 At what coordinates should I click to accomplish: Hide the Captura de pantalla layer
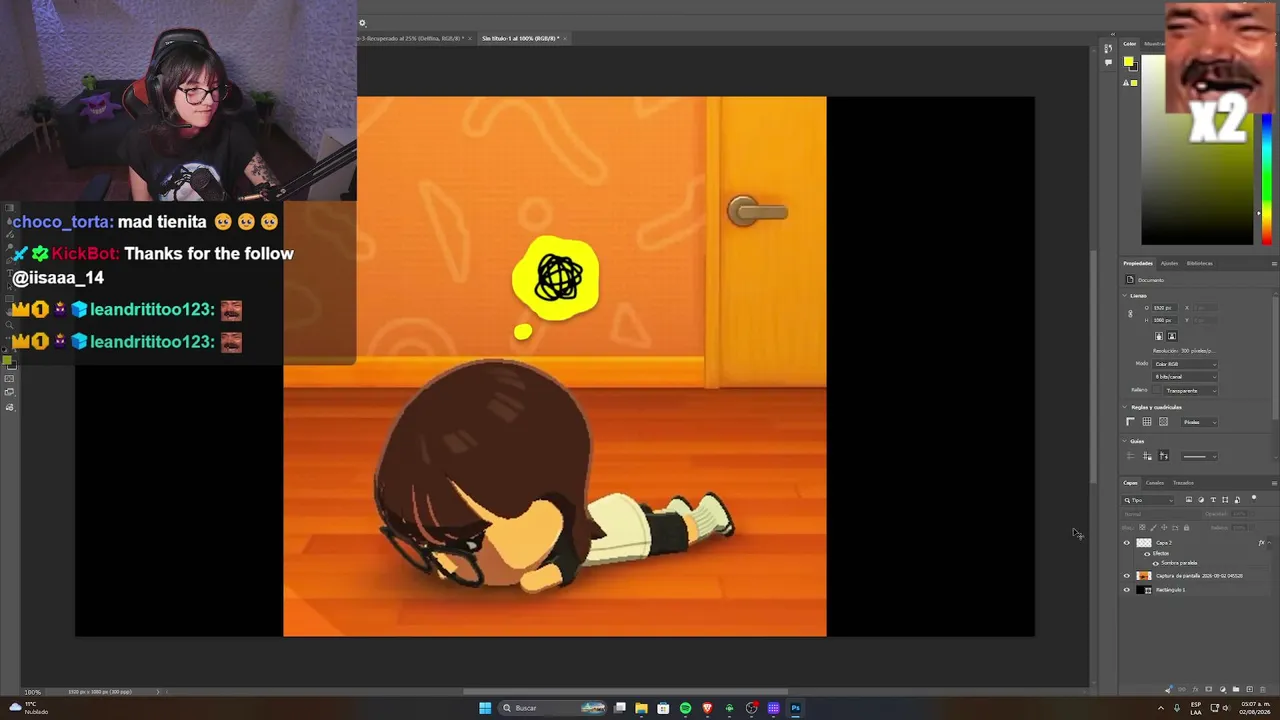pos(1127,576)
